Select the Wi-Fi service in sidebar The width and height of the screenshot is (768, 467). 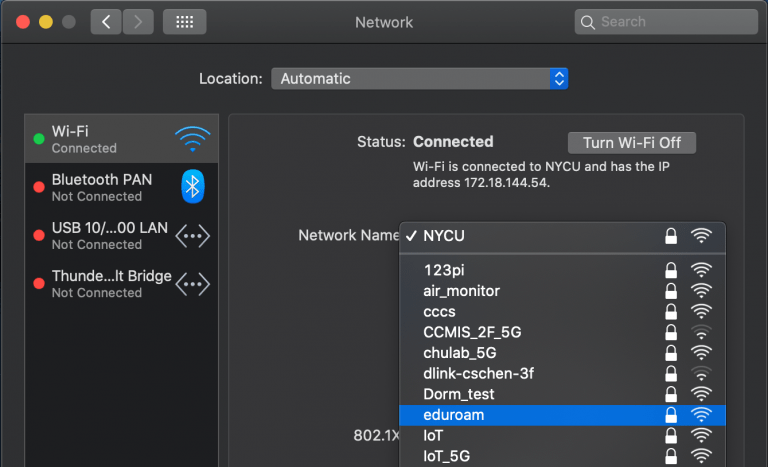pos(100,139)
